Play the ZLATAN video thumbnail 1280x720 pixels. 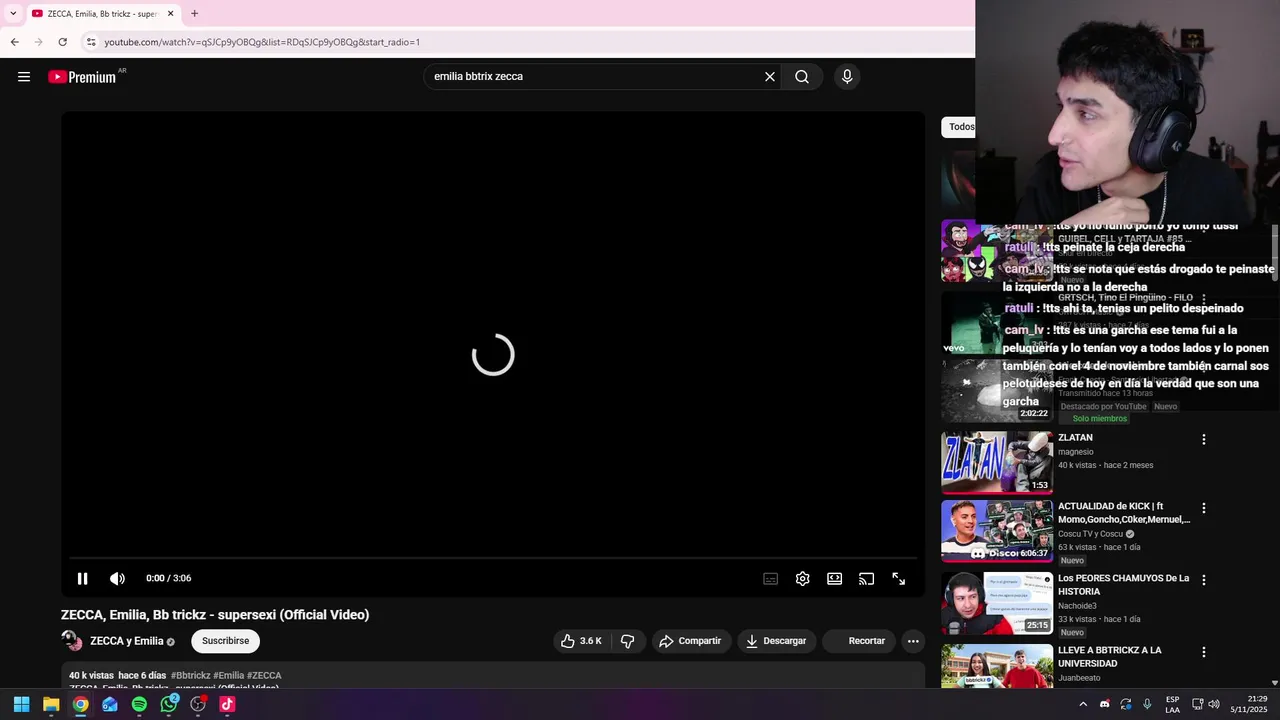pos(997,463)
